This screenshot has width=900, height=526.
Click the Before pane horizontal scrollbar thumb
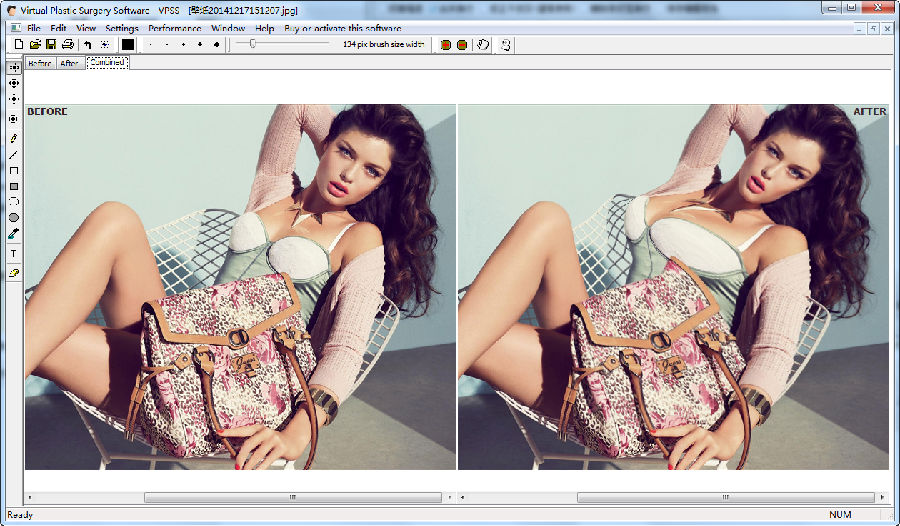(293, 497)
